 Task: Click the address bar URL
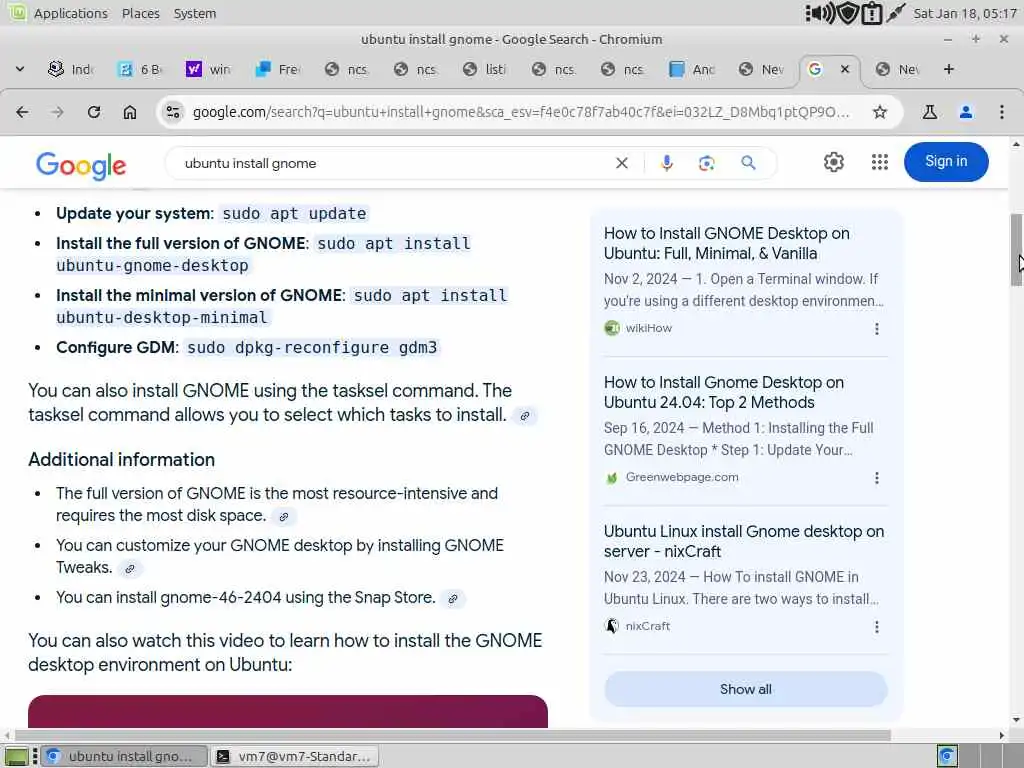[x=521, y=112]
